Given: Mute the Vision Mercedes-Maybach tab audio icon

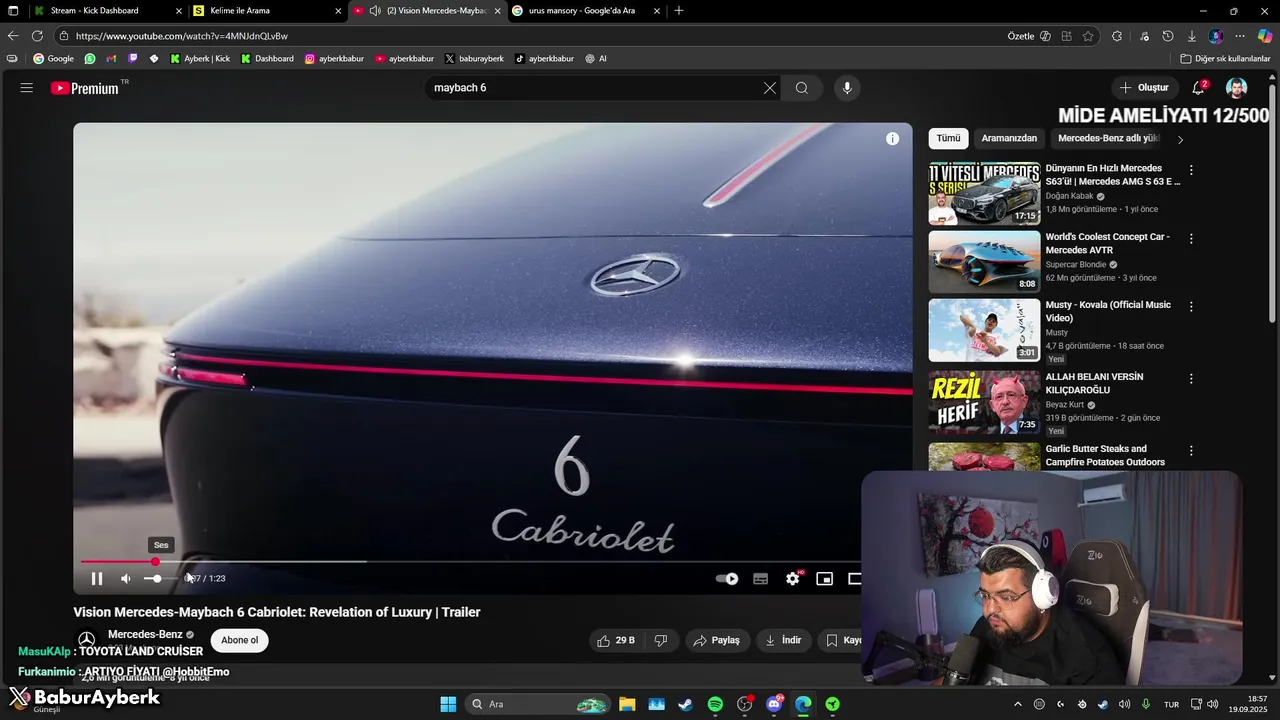Looking at the screenshot, I should click(374, 11).
